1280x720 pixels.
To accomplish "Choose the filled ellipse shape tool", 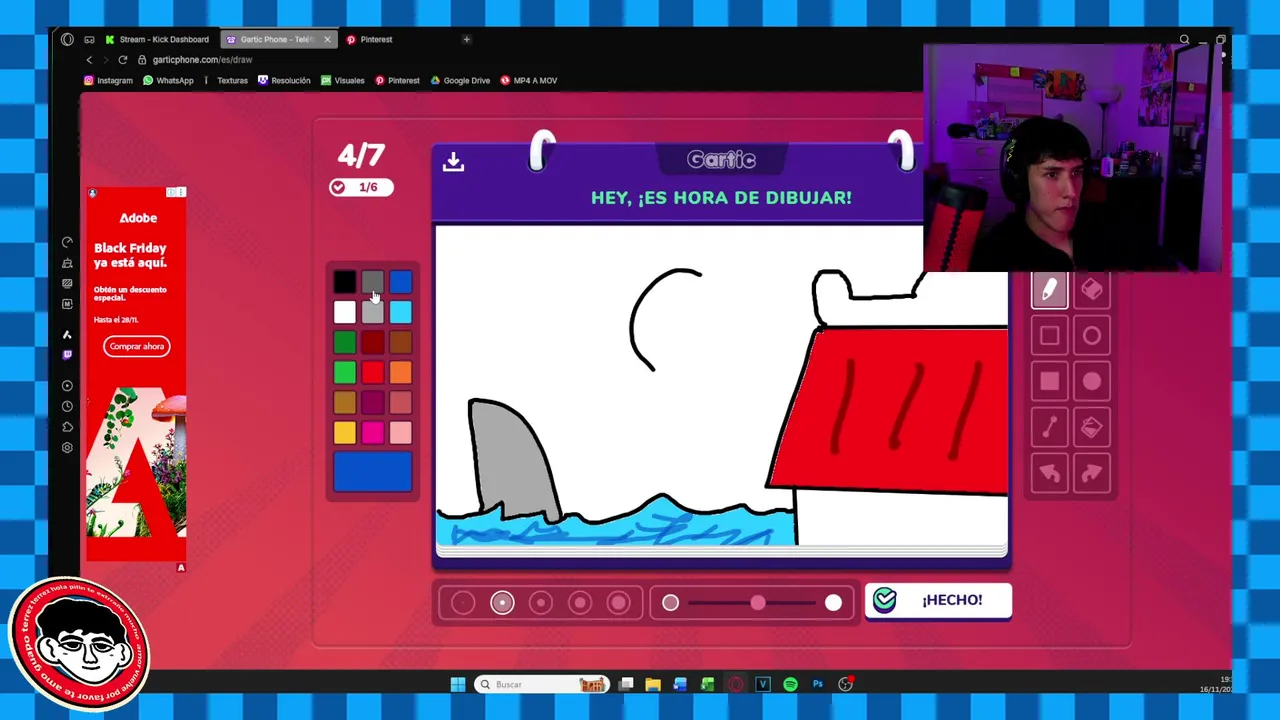I will [x=1091, y=382].
